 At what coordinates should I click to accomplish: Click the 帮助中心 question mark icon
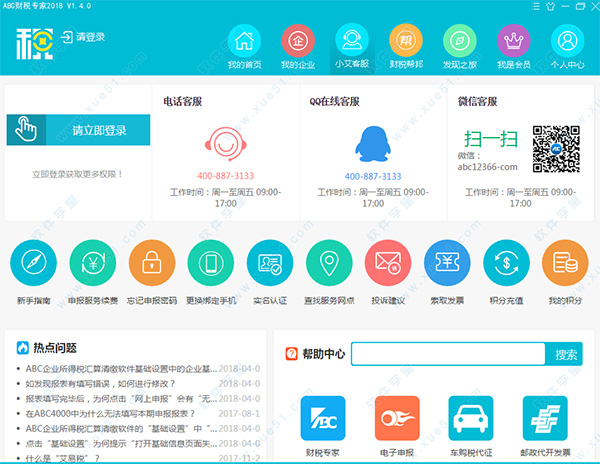292,354
